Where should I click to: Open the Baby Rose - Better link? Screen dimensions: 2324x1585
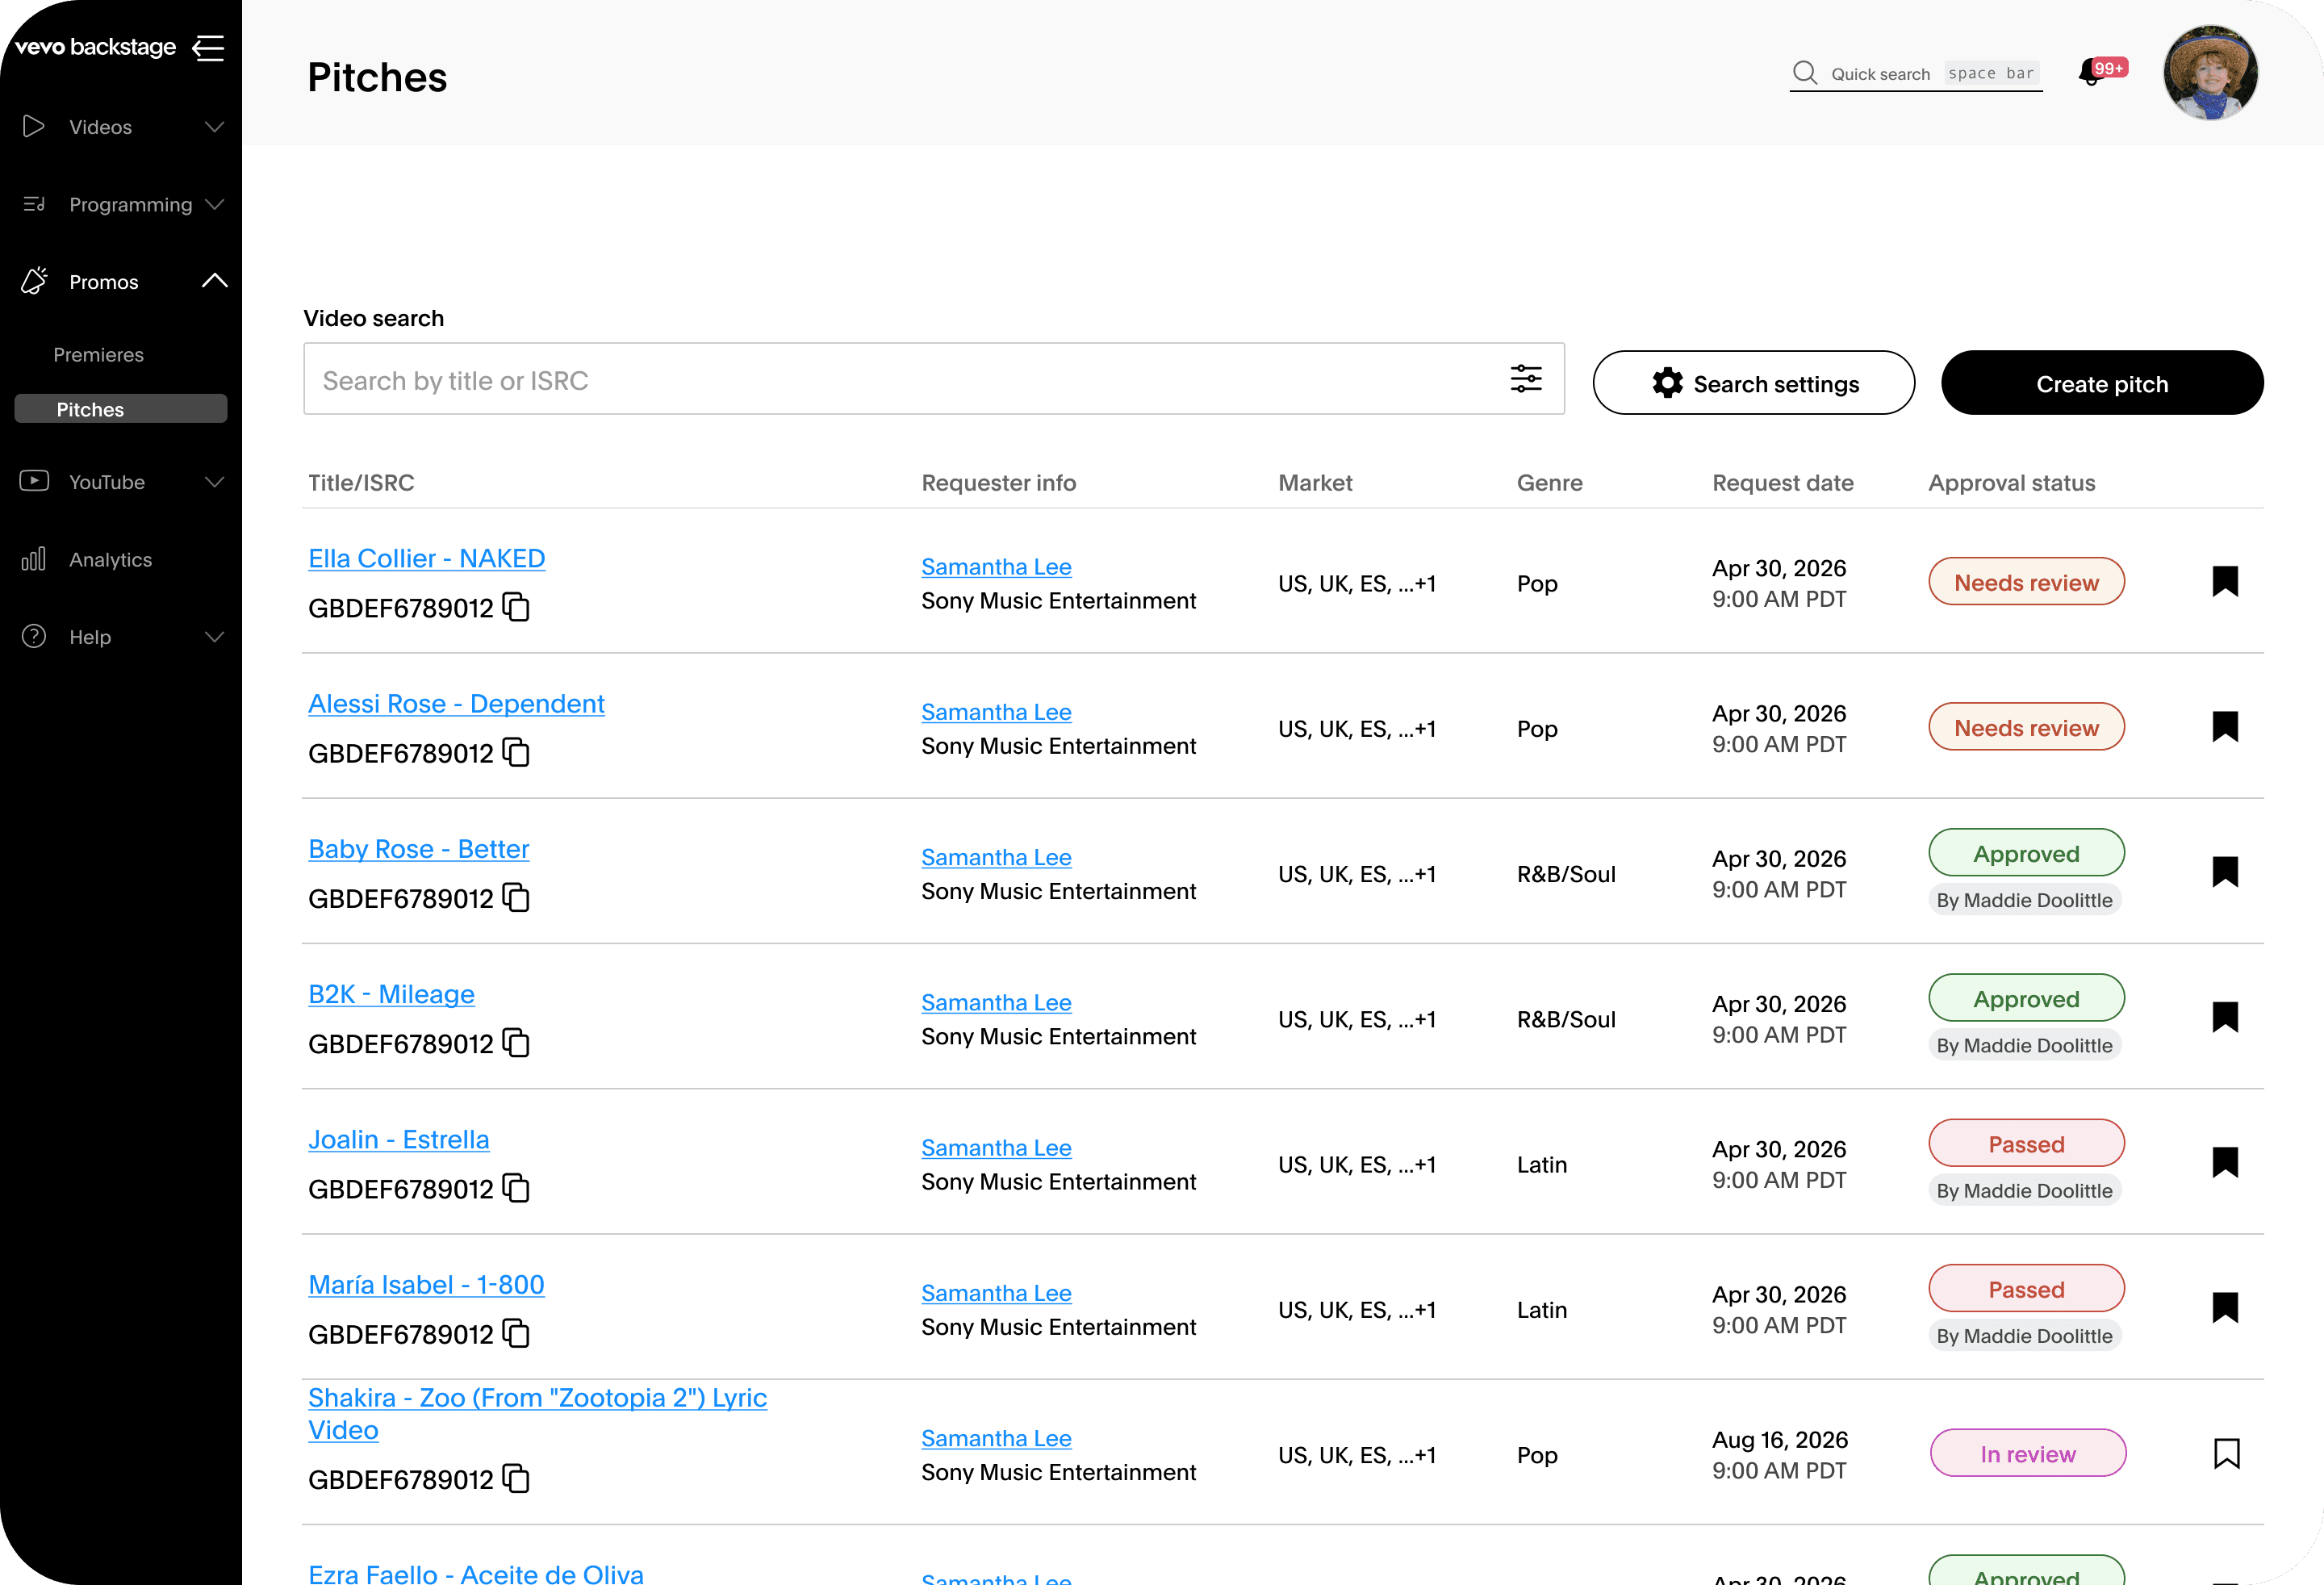(418, 849)
